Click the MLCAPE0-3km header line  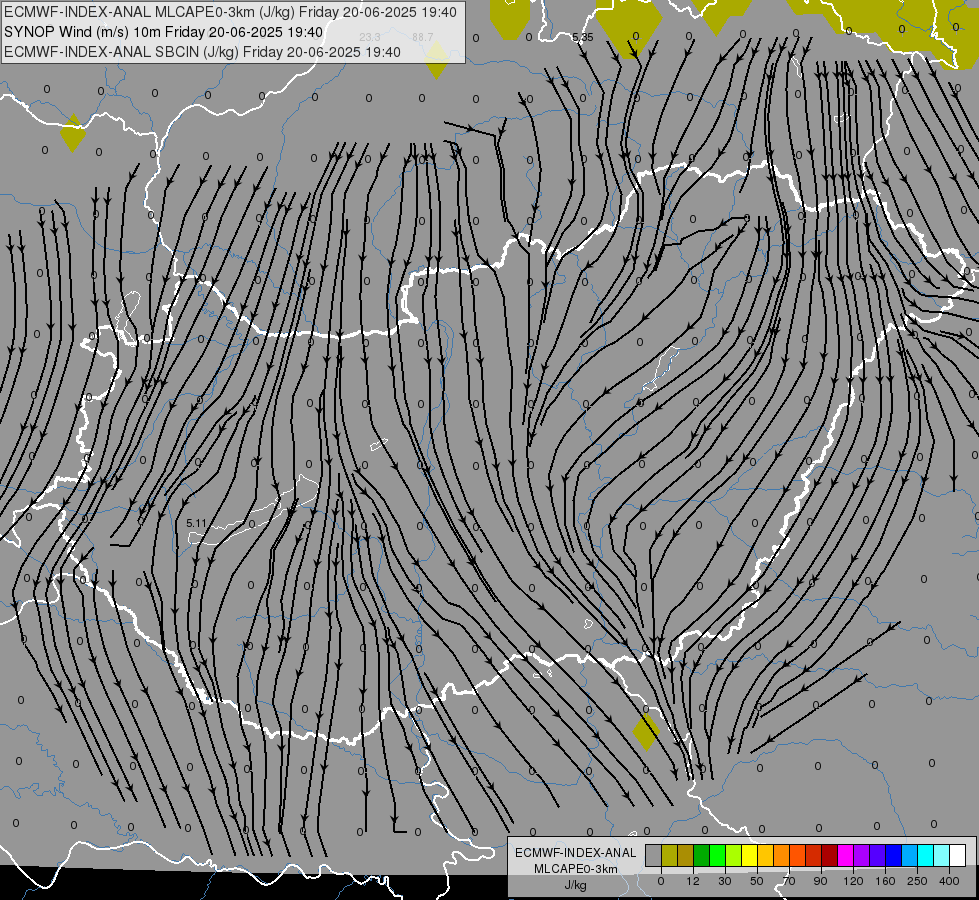230,12
